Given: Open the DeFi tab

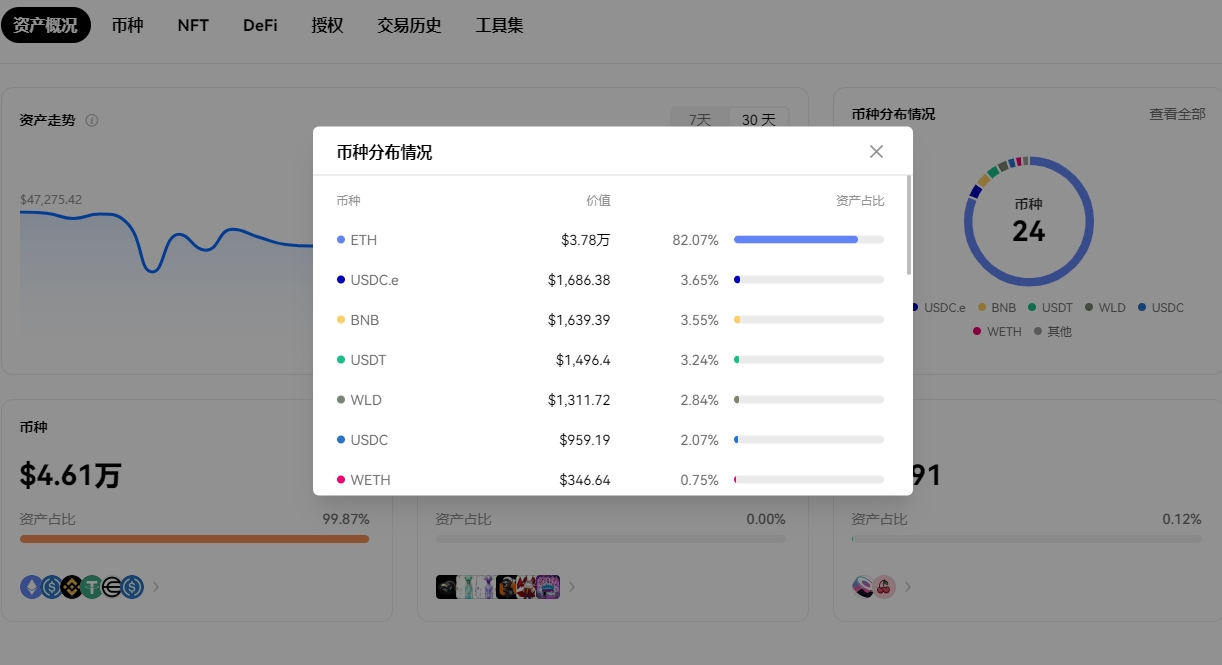Looking at the screenshot, I should tap(260, 25).
